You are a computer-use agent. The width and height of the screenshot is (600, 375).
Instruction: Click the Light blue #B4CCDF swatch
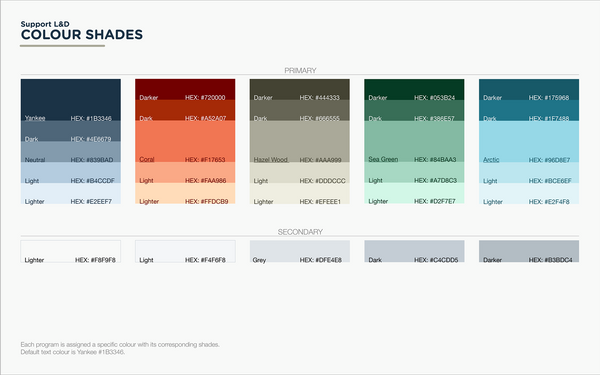(71, 173)
